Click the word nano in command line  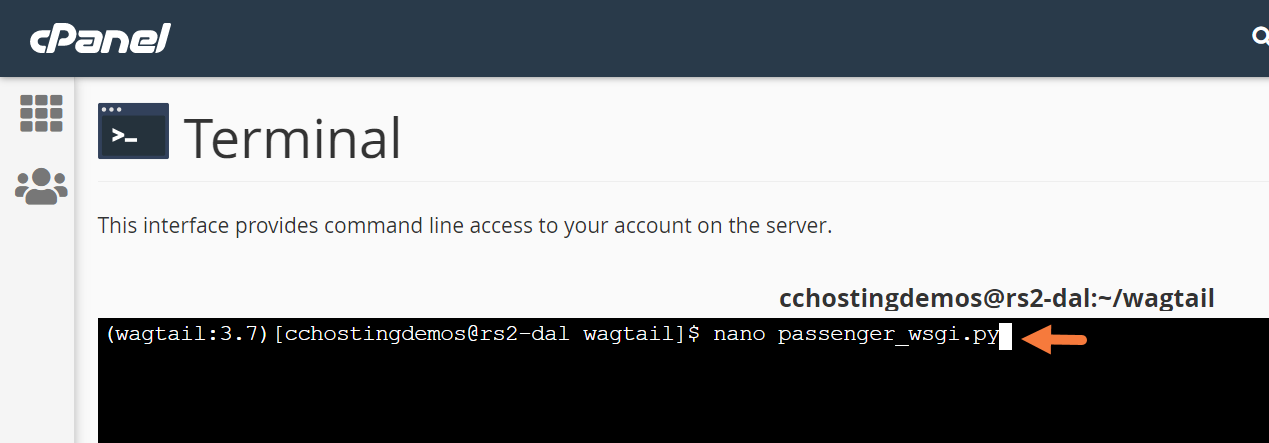coord(739,336)
